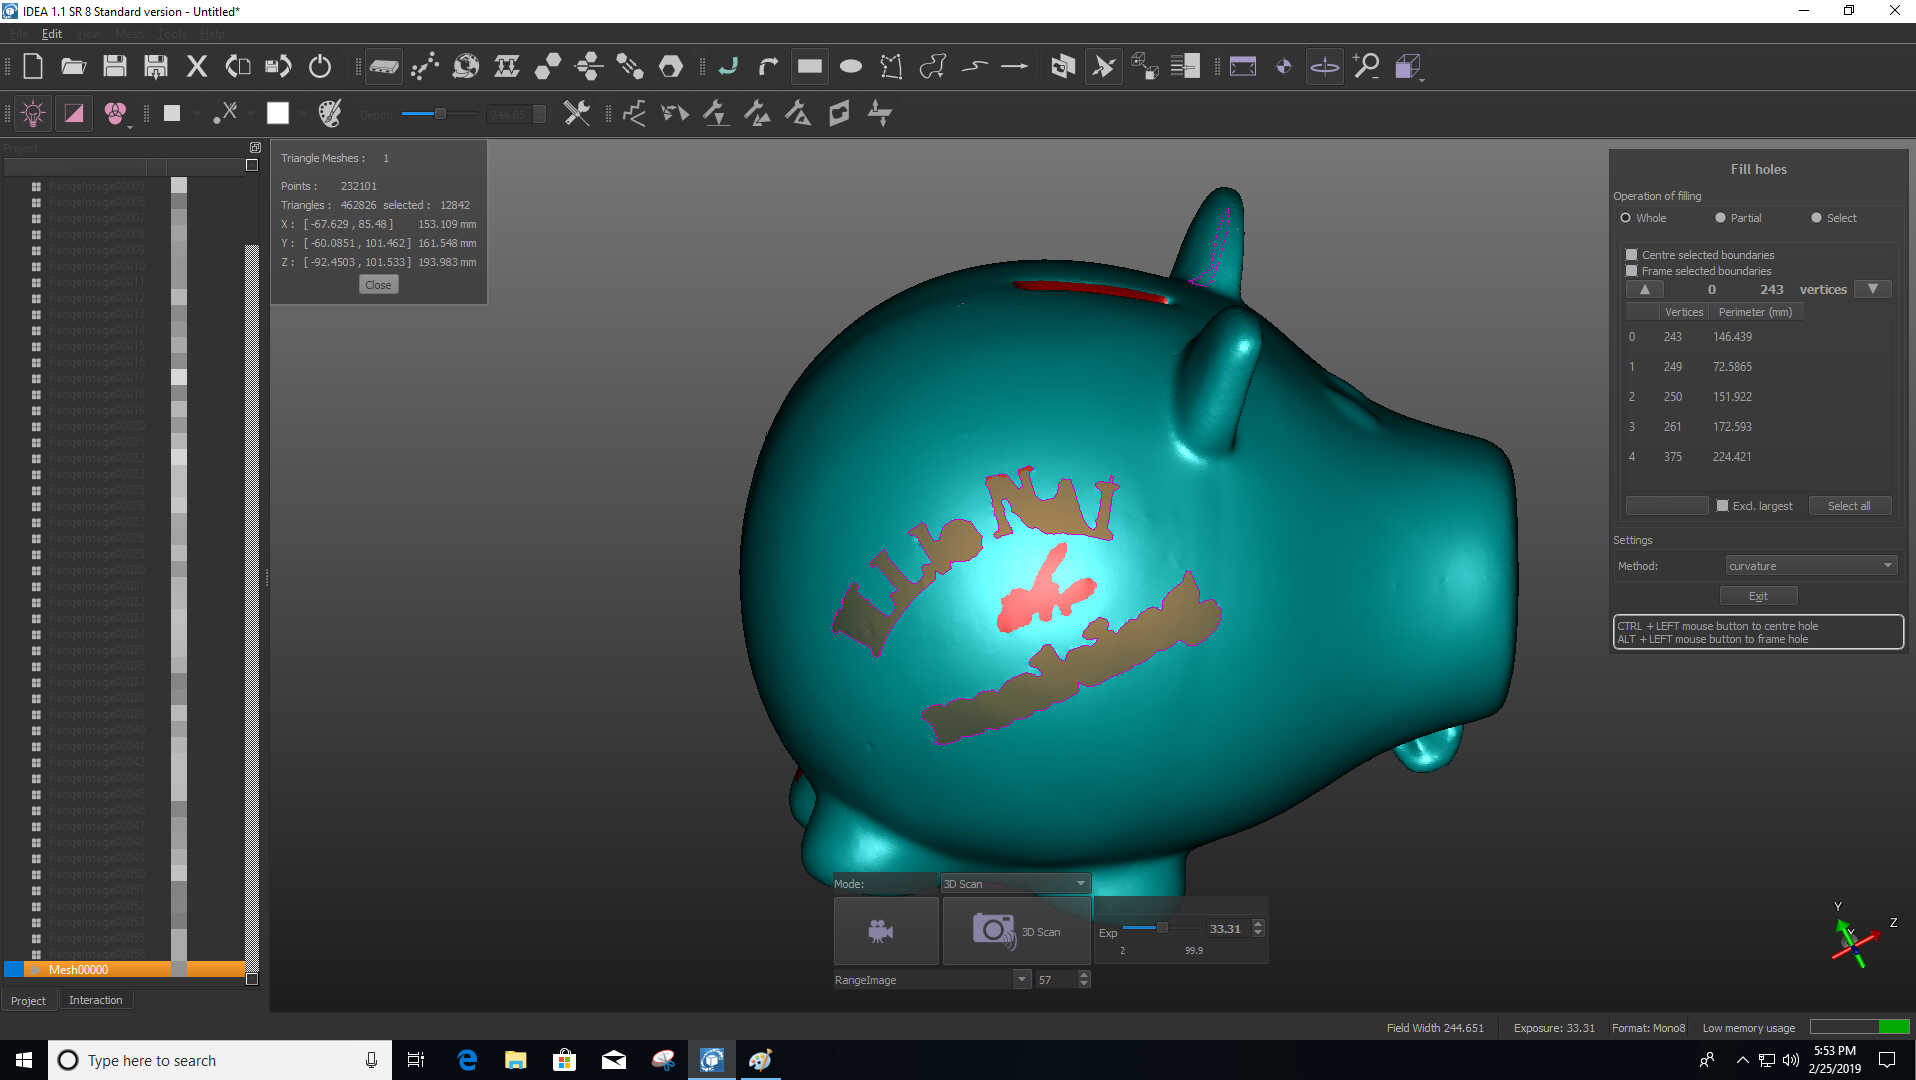Image resolution: width=1916 pixels, height=1080 pixels.
Task: Open Microsoft Edge from the taskbar
Action: [467, 1060]
